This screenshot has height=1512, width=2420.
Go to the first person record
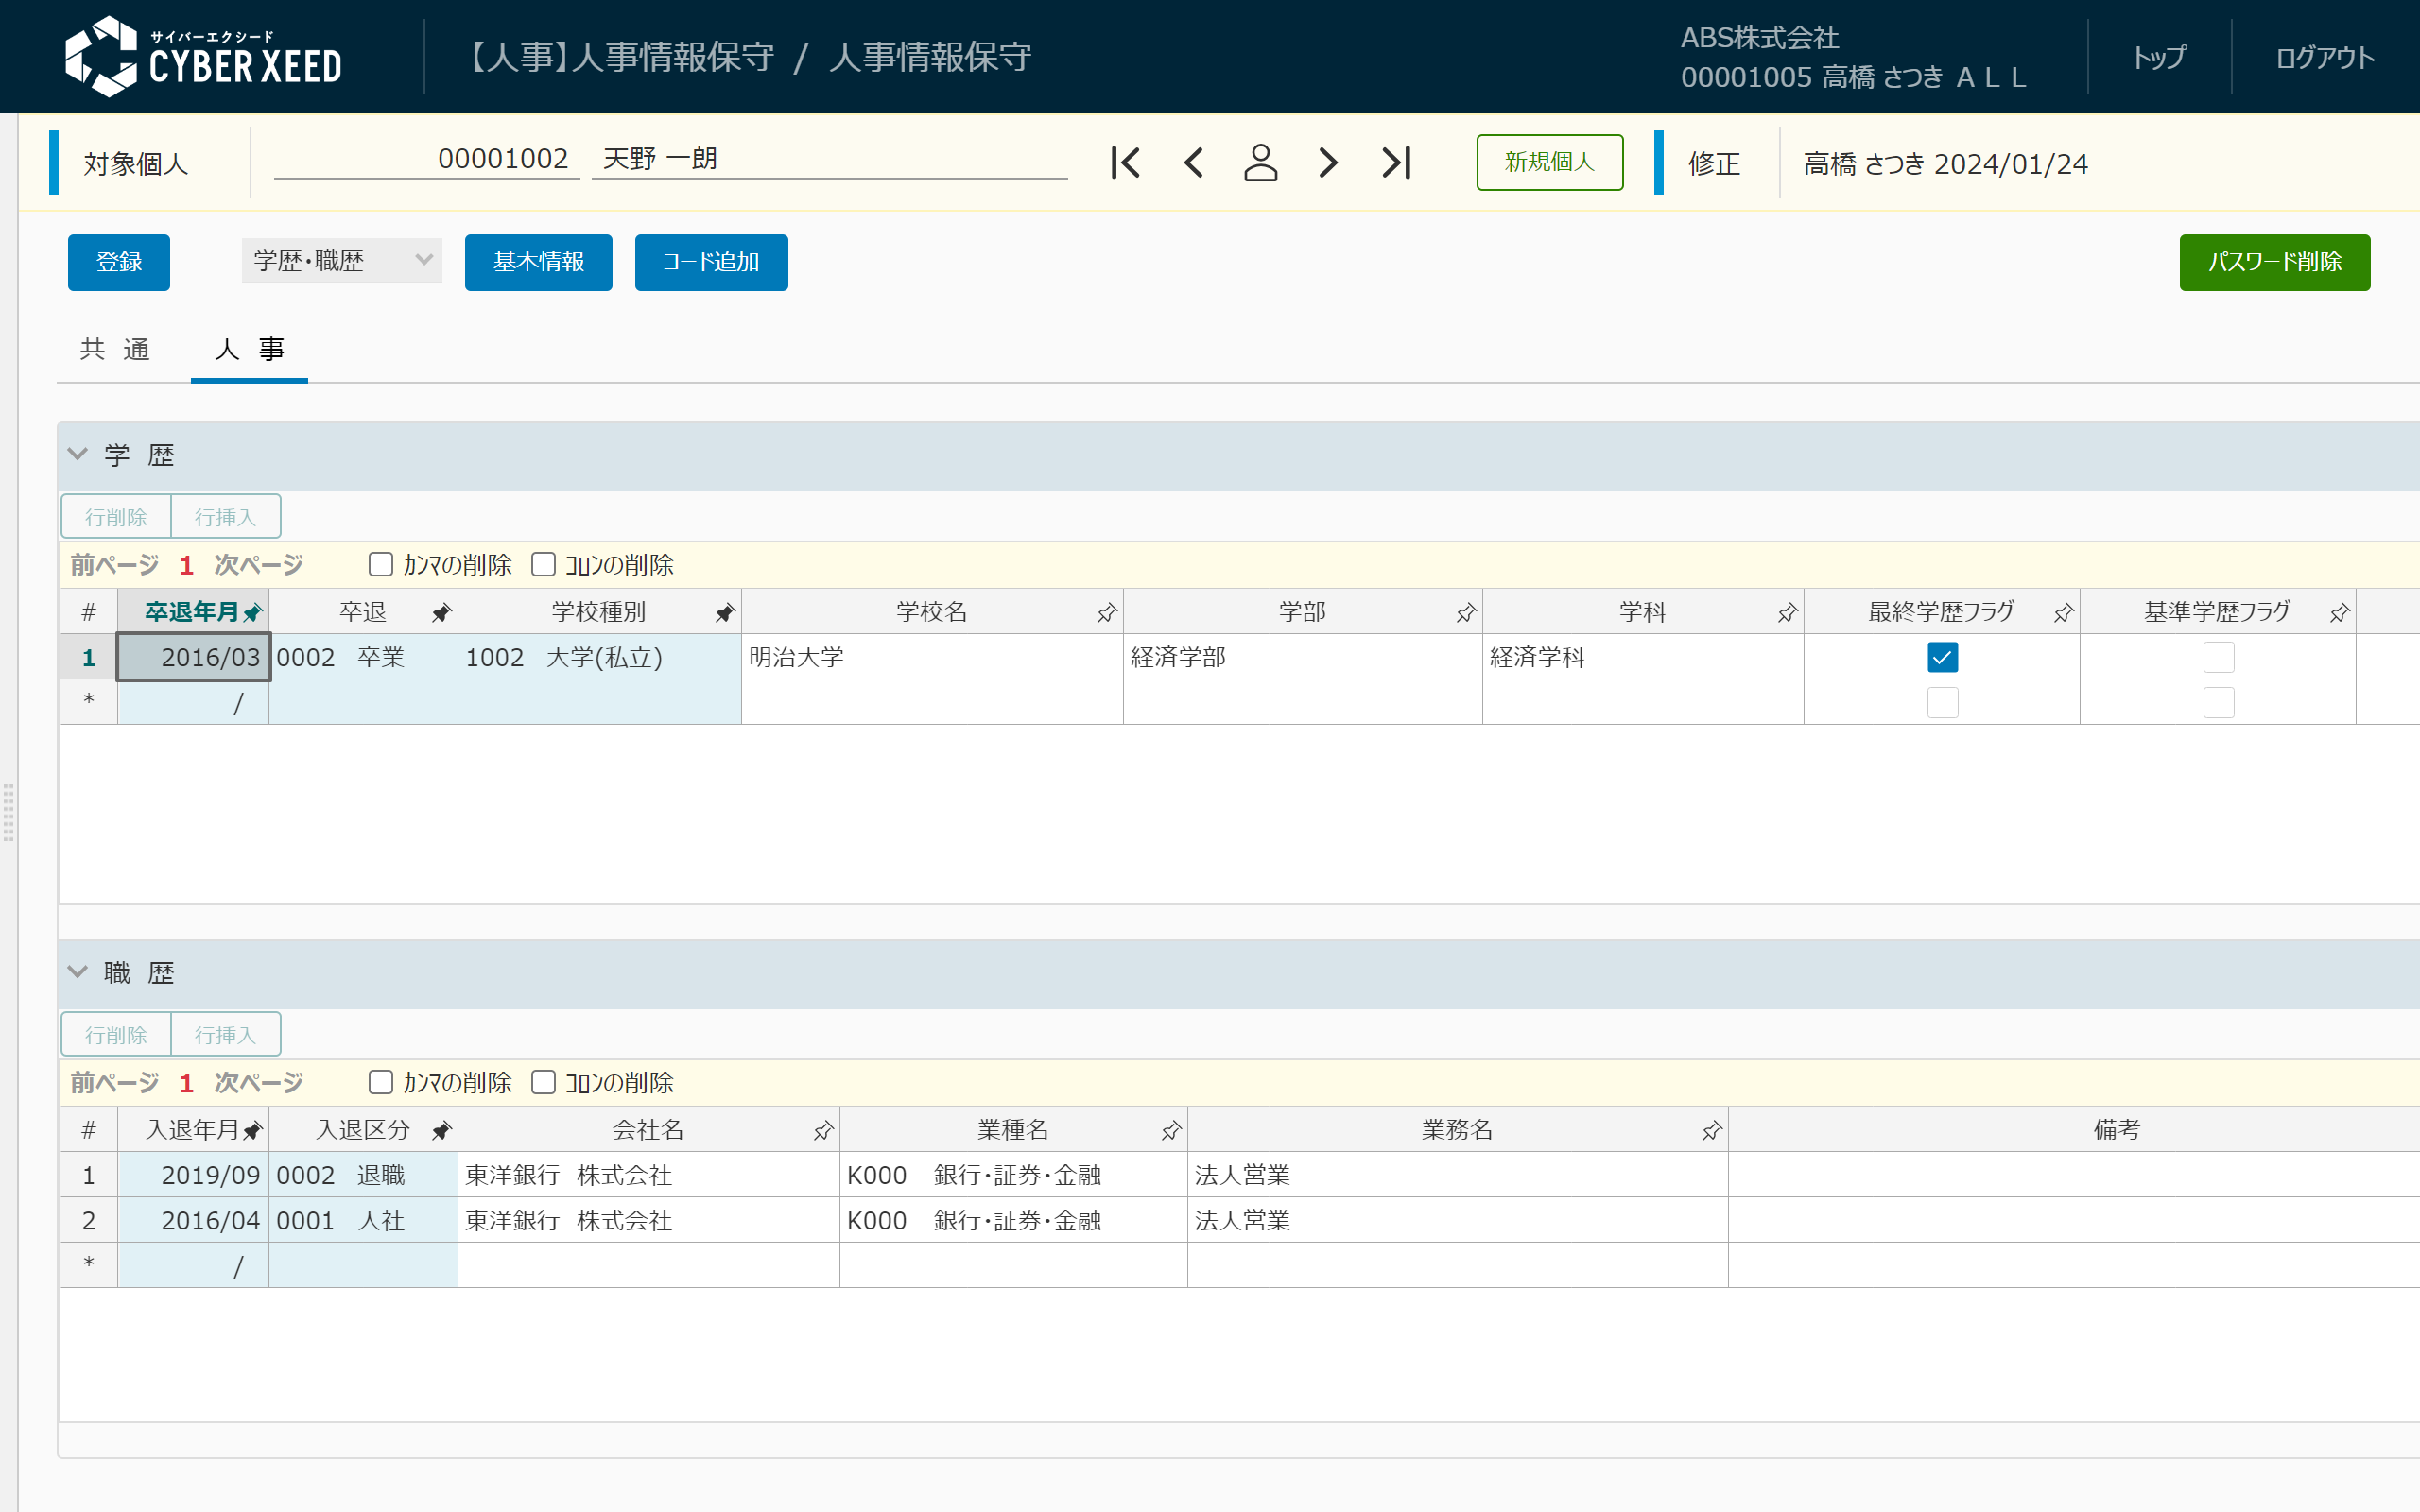pyautogui.click(x=1125, y=163)
